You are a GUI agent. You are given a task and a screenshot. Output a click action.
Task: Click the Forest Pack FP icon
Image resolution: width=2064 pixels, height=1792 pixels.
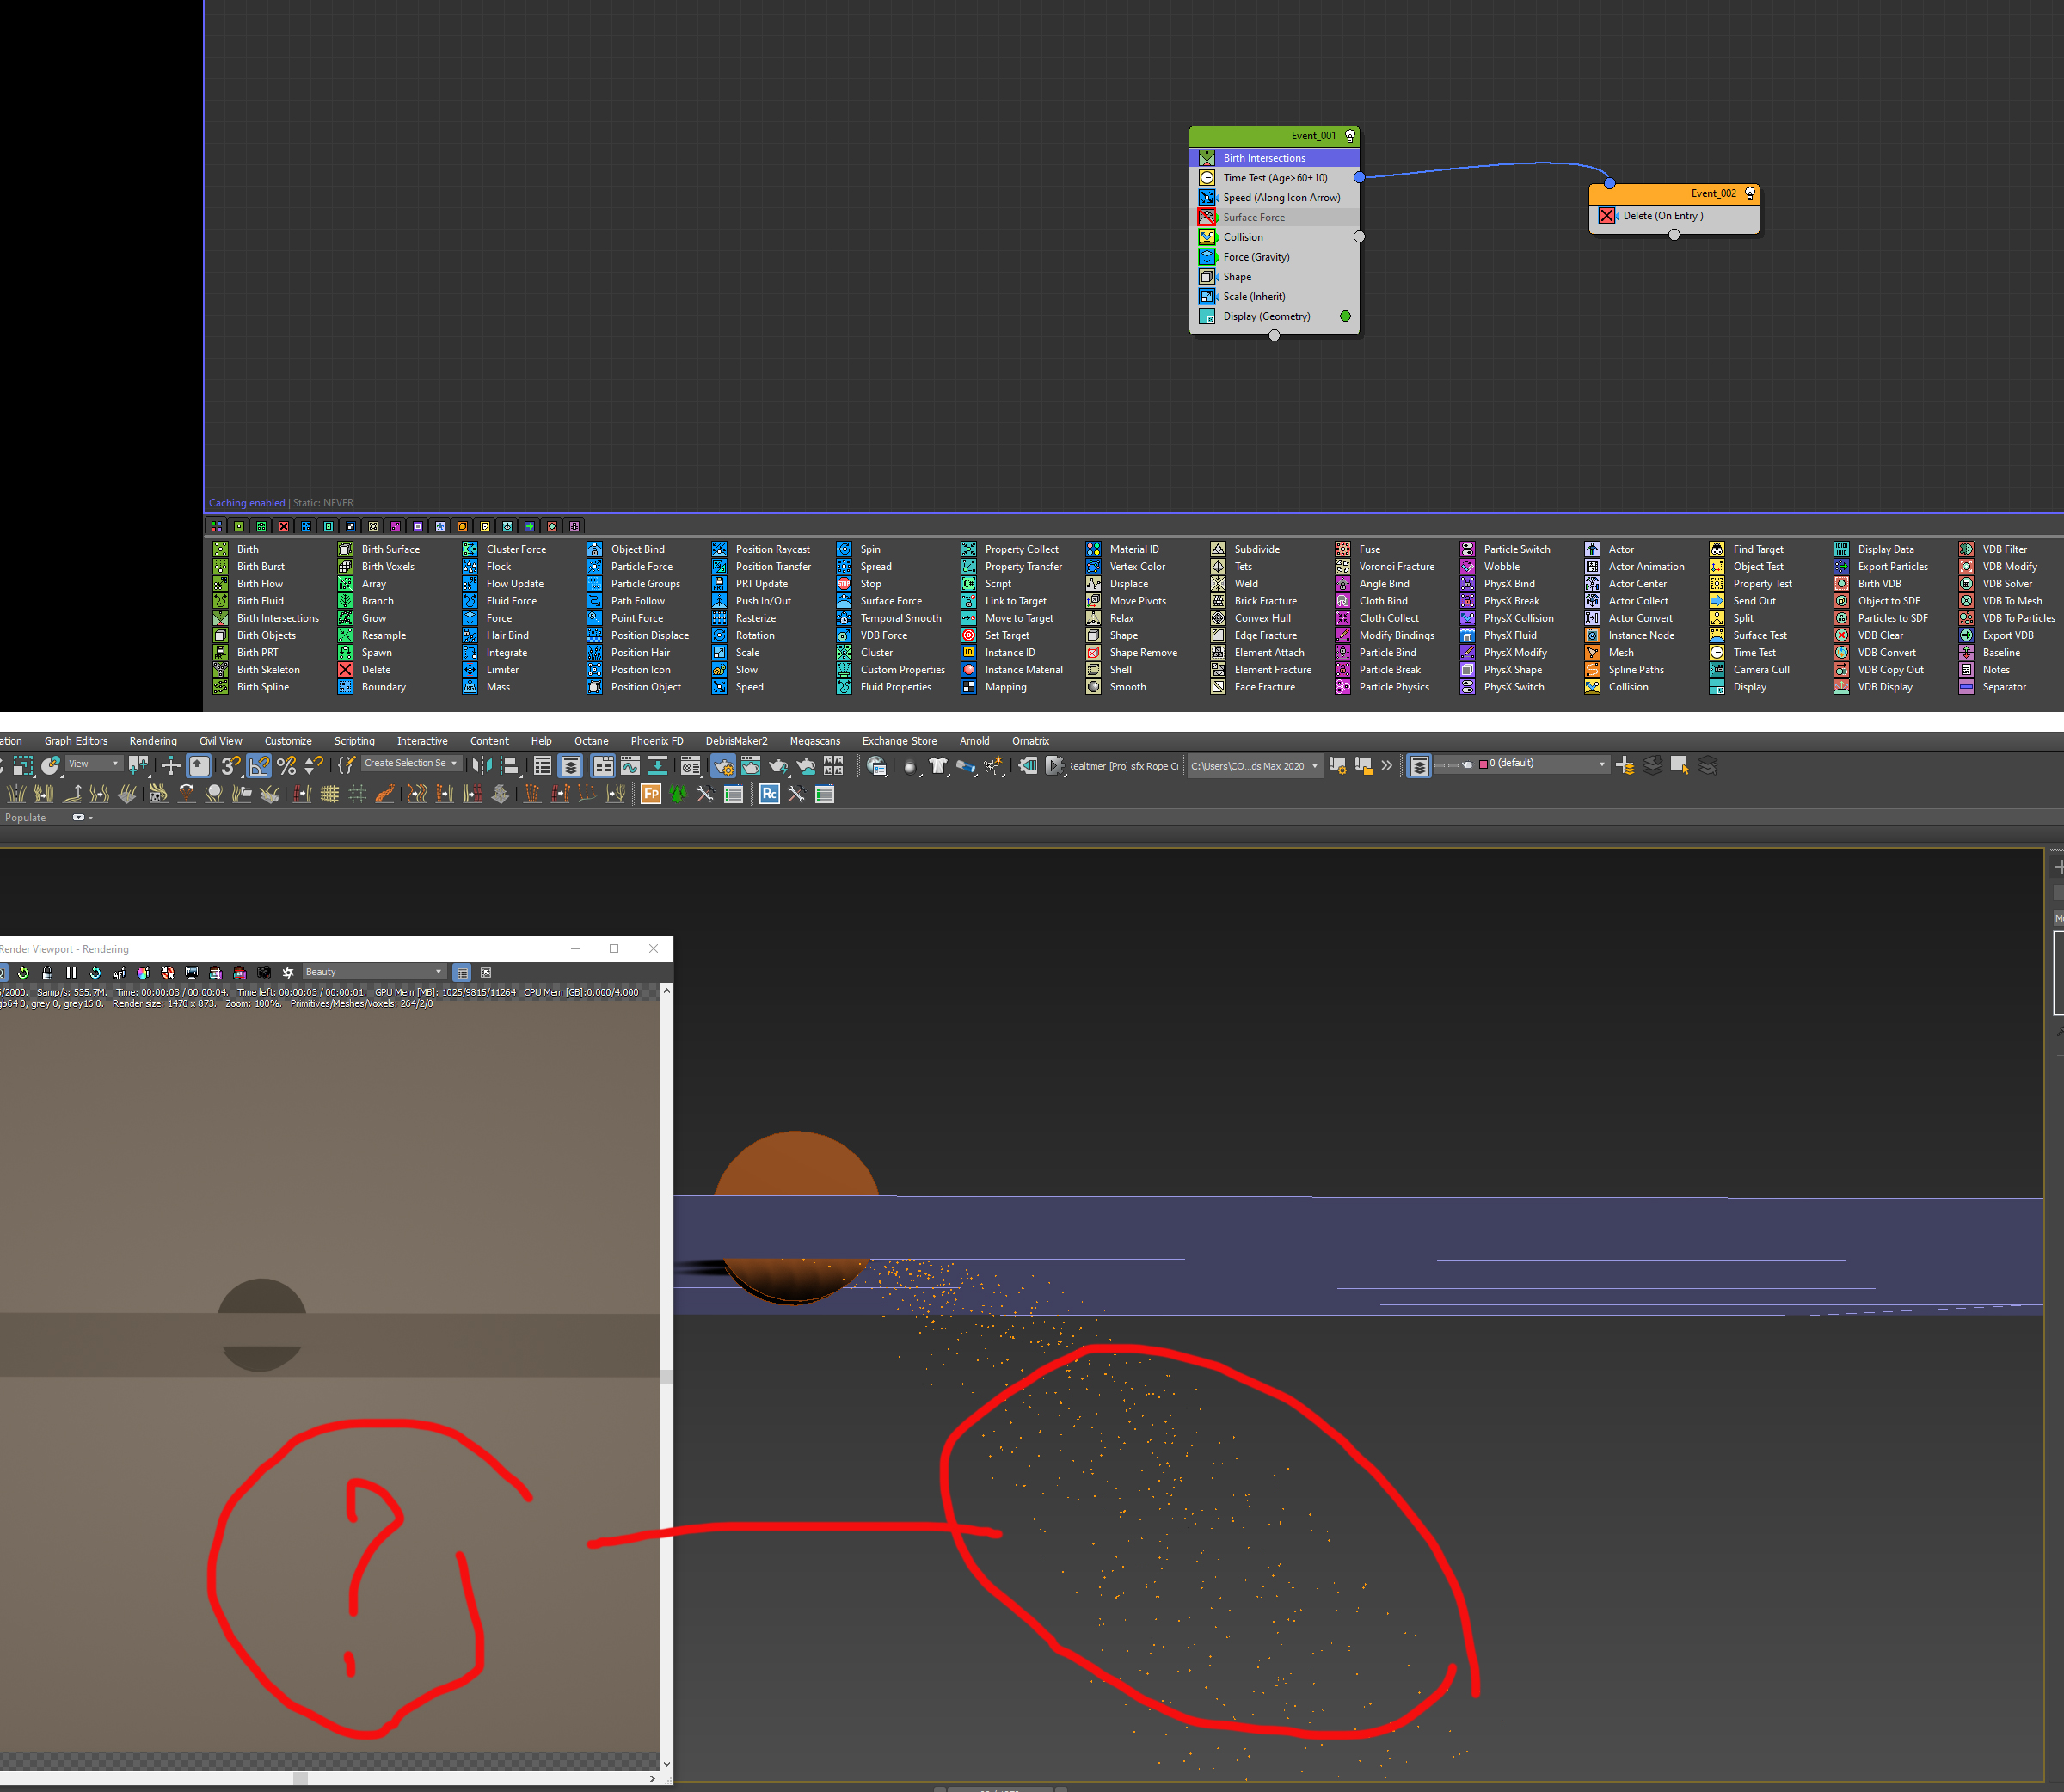[651, 794]
